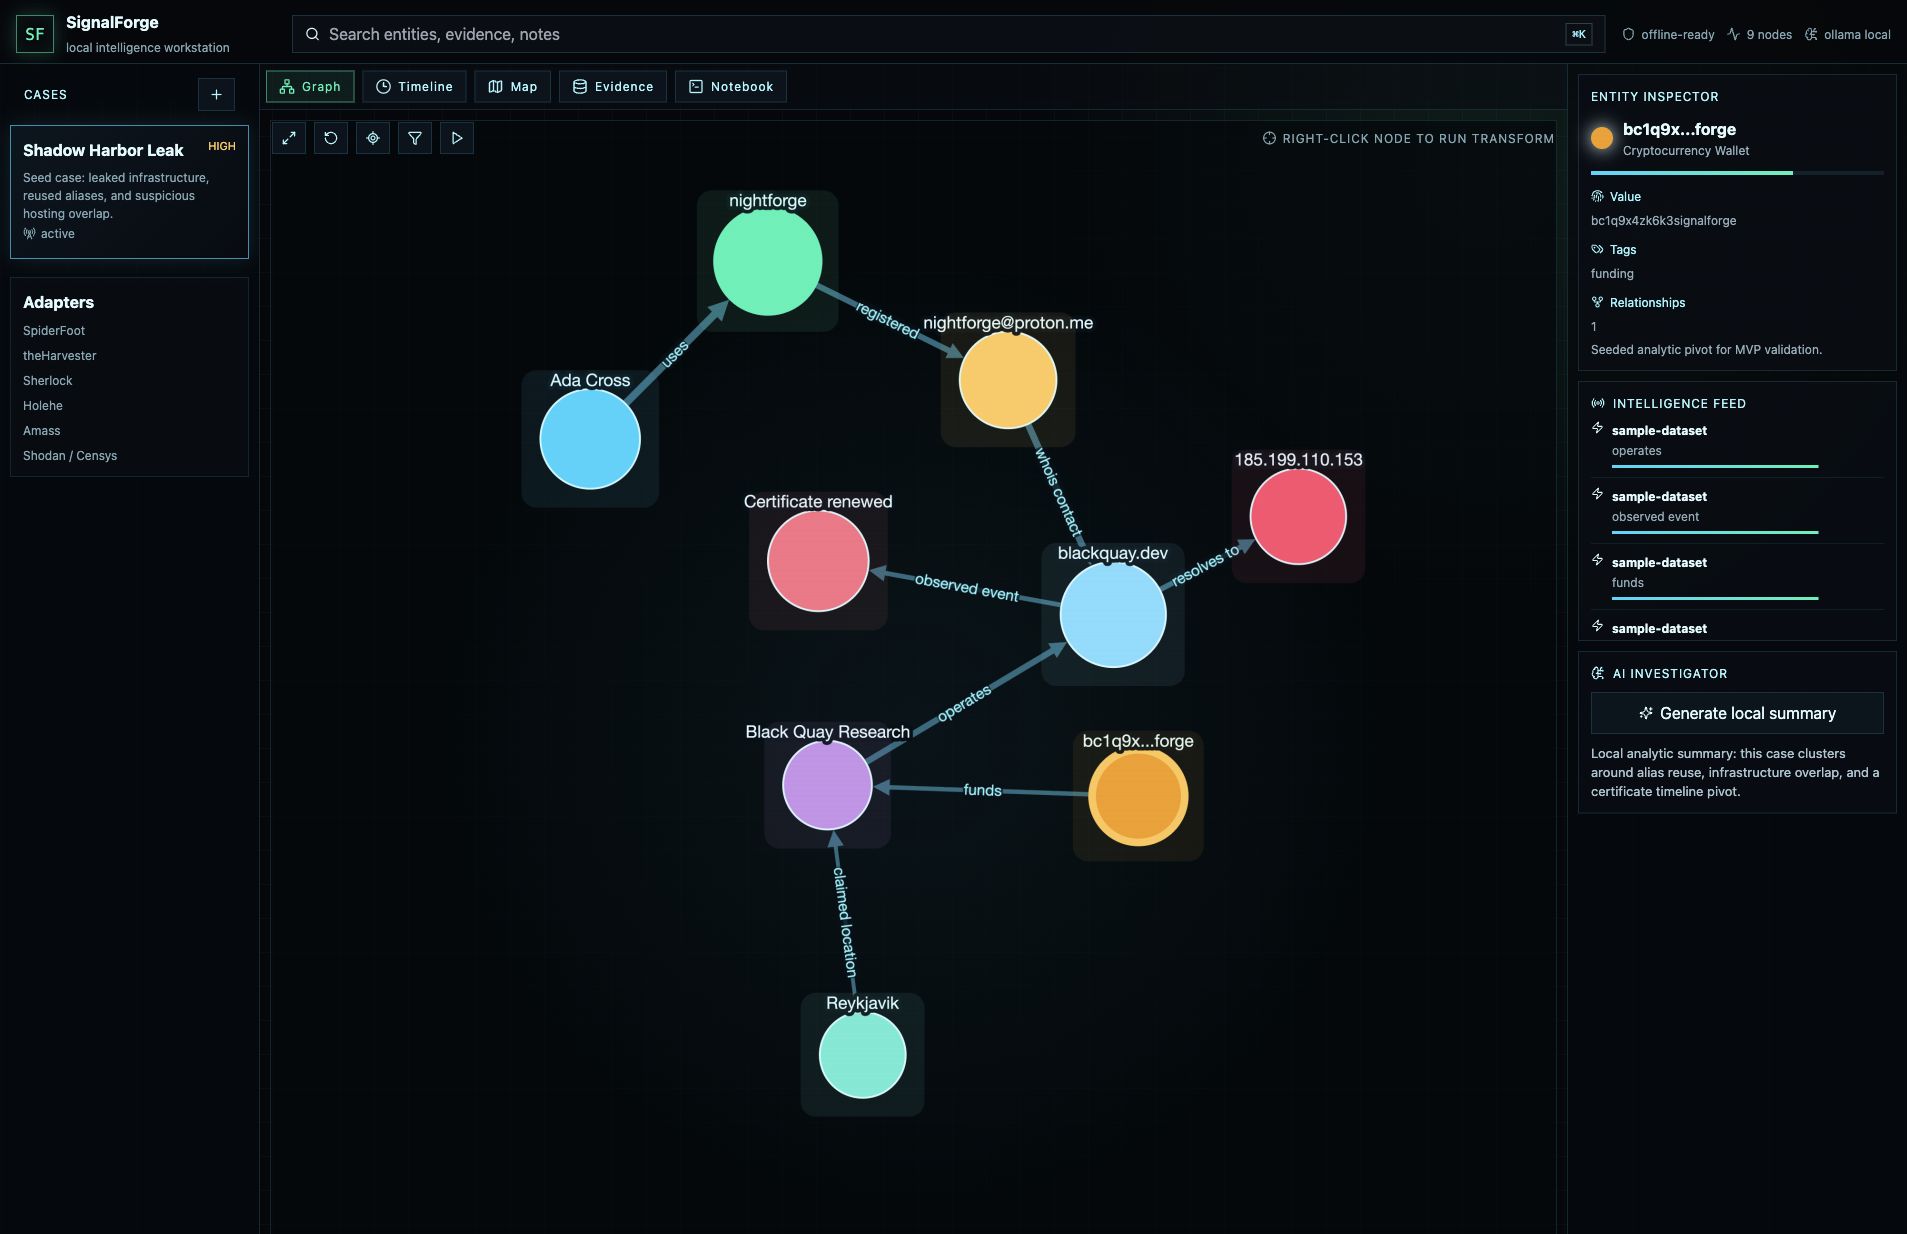Click the 'funds' edge label
Screen dimensions: 1907x1234
coord(982,790)
